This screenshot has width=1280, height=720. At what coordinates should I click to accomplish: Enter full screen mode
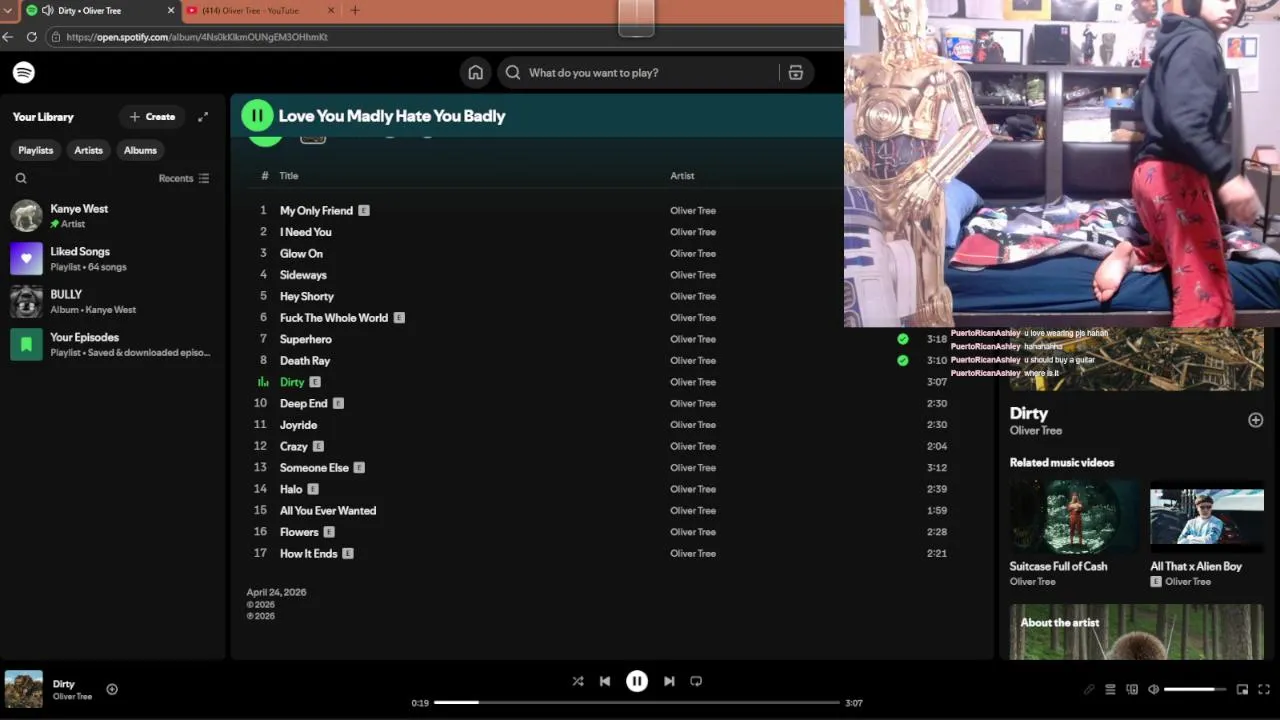tap(1264, 689)
